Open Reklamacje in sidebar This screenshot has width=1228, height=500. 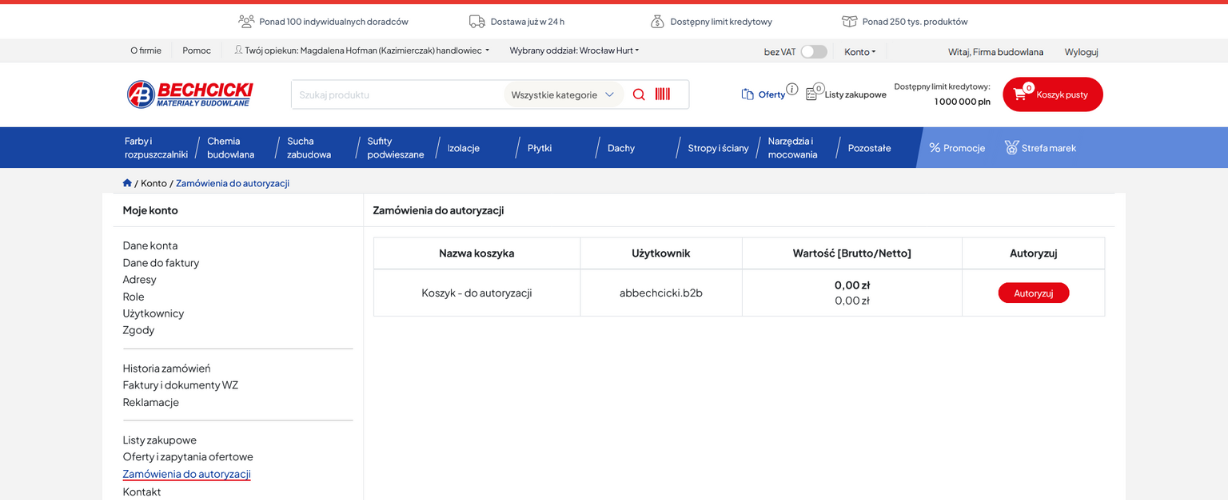pos(151,402)
